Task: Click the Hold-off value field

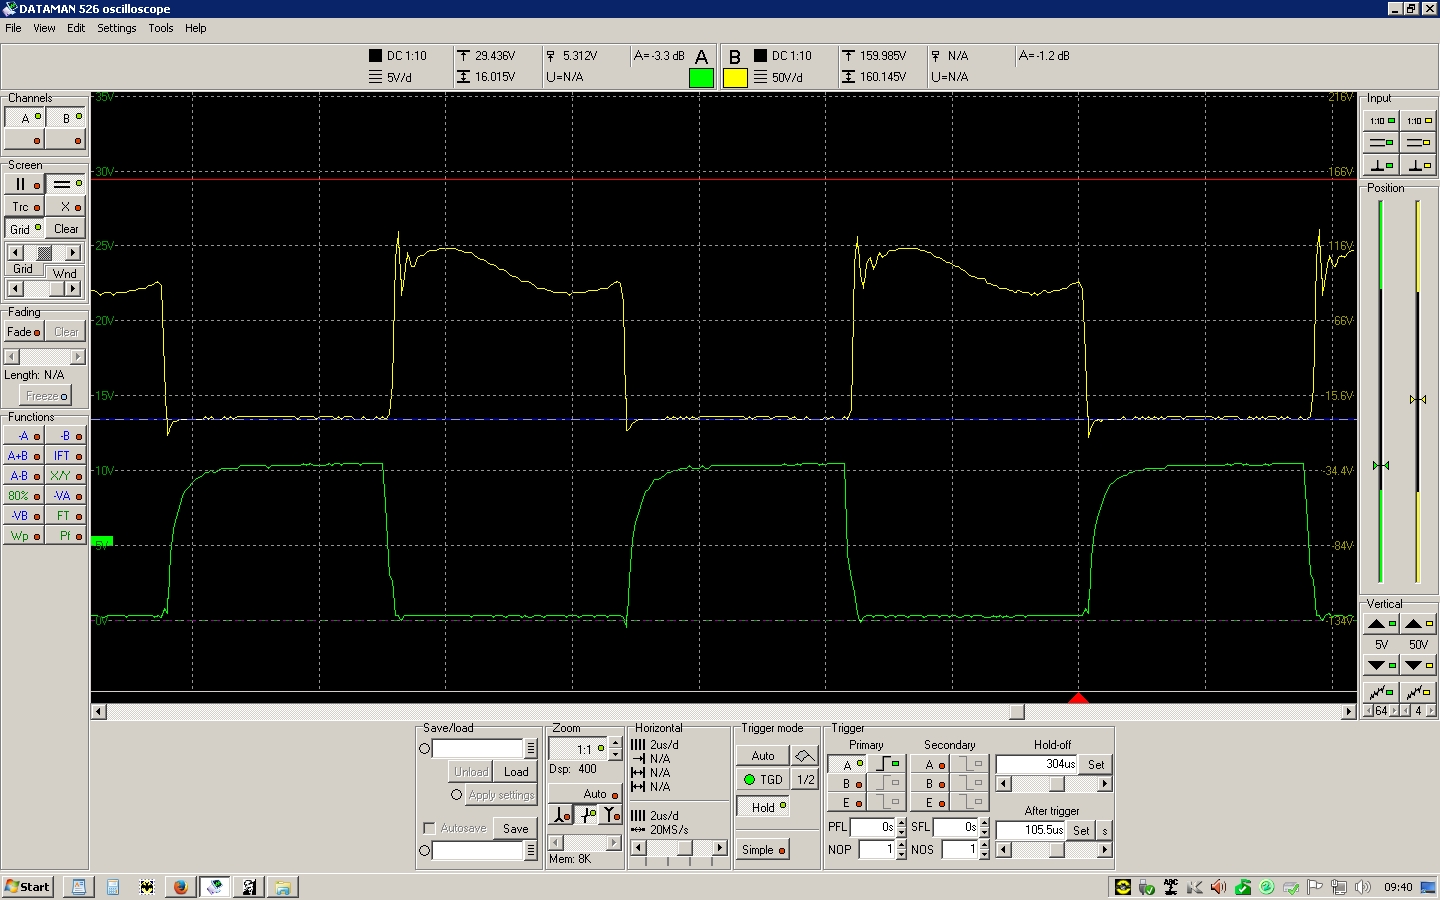Action: click(x=1037, y=764)
